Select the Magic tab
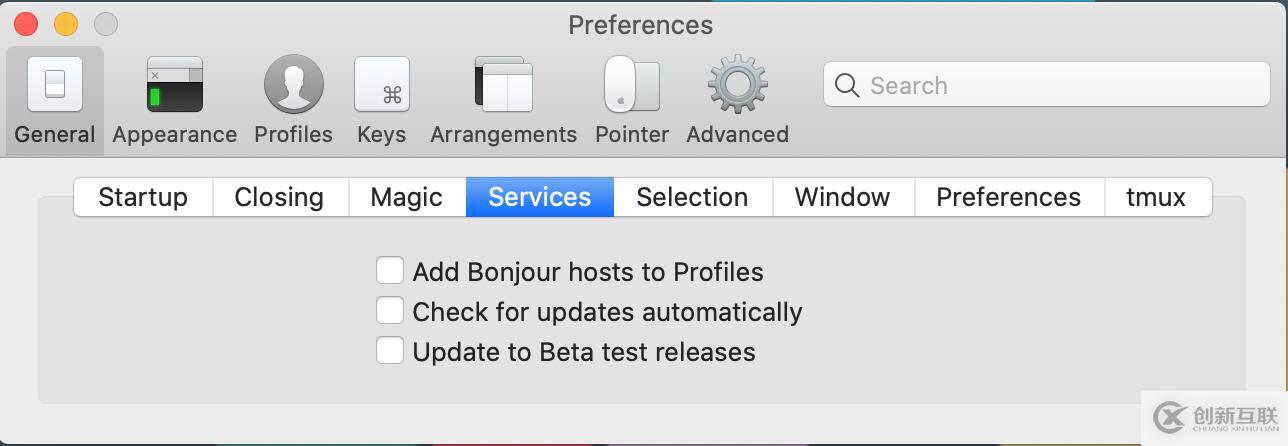Image resolution: width=1288 pixels, height=446 pixels. 406,197
